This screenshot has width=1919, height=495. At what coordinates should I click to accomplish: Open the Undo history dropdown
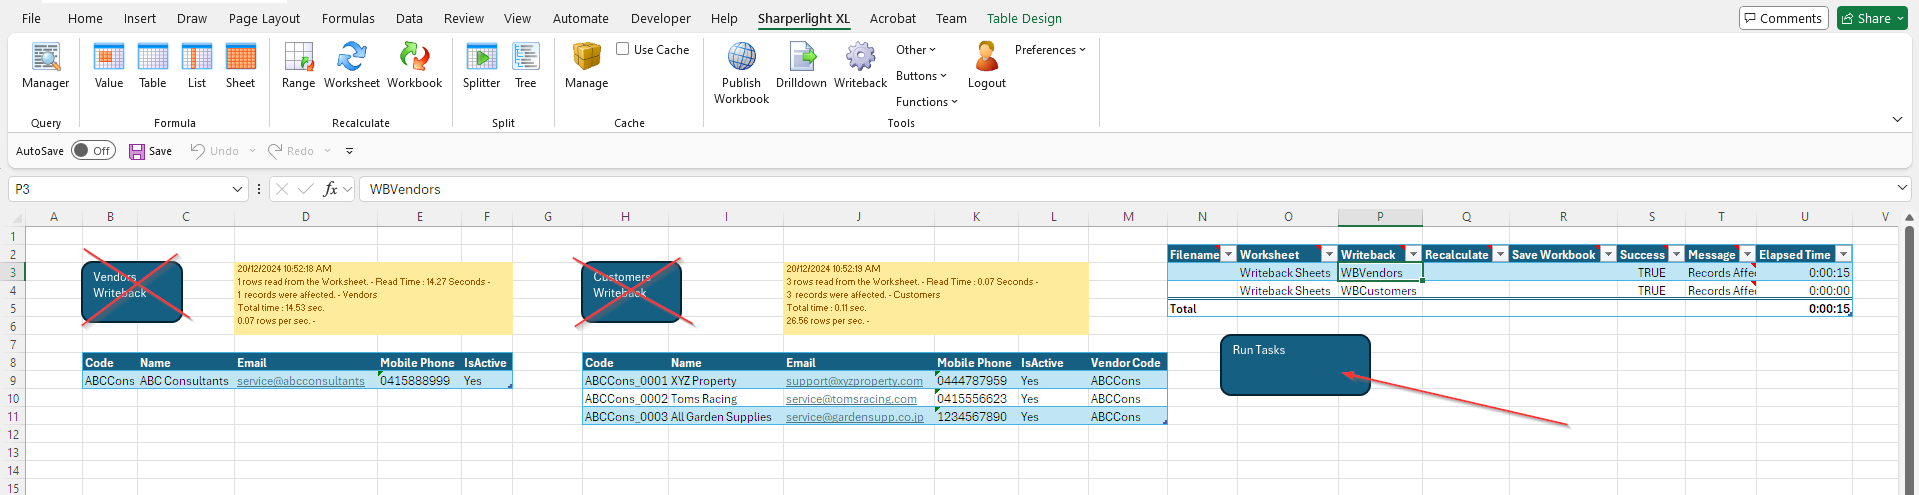pyautogui.click(x=252, y=151)
